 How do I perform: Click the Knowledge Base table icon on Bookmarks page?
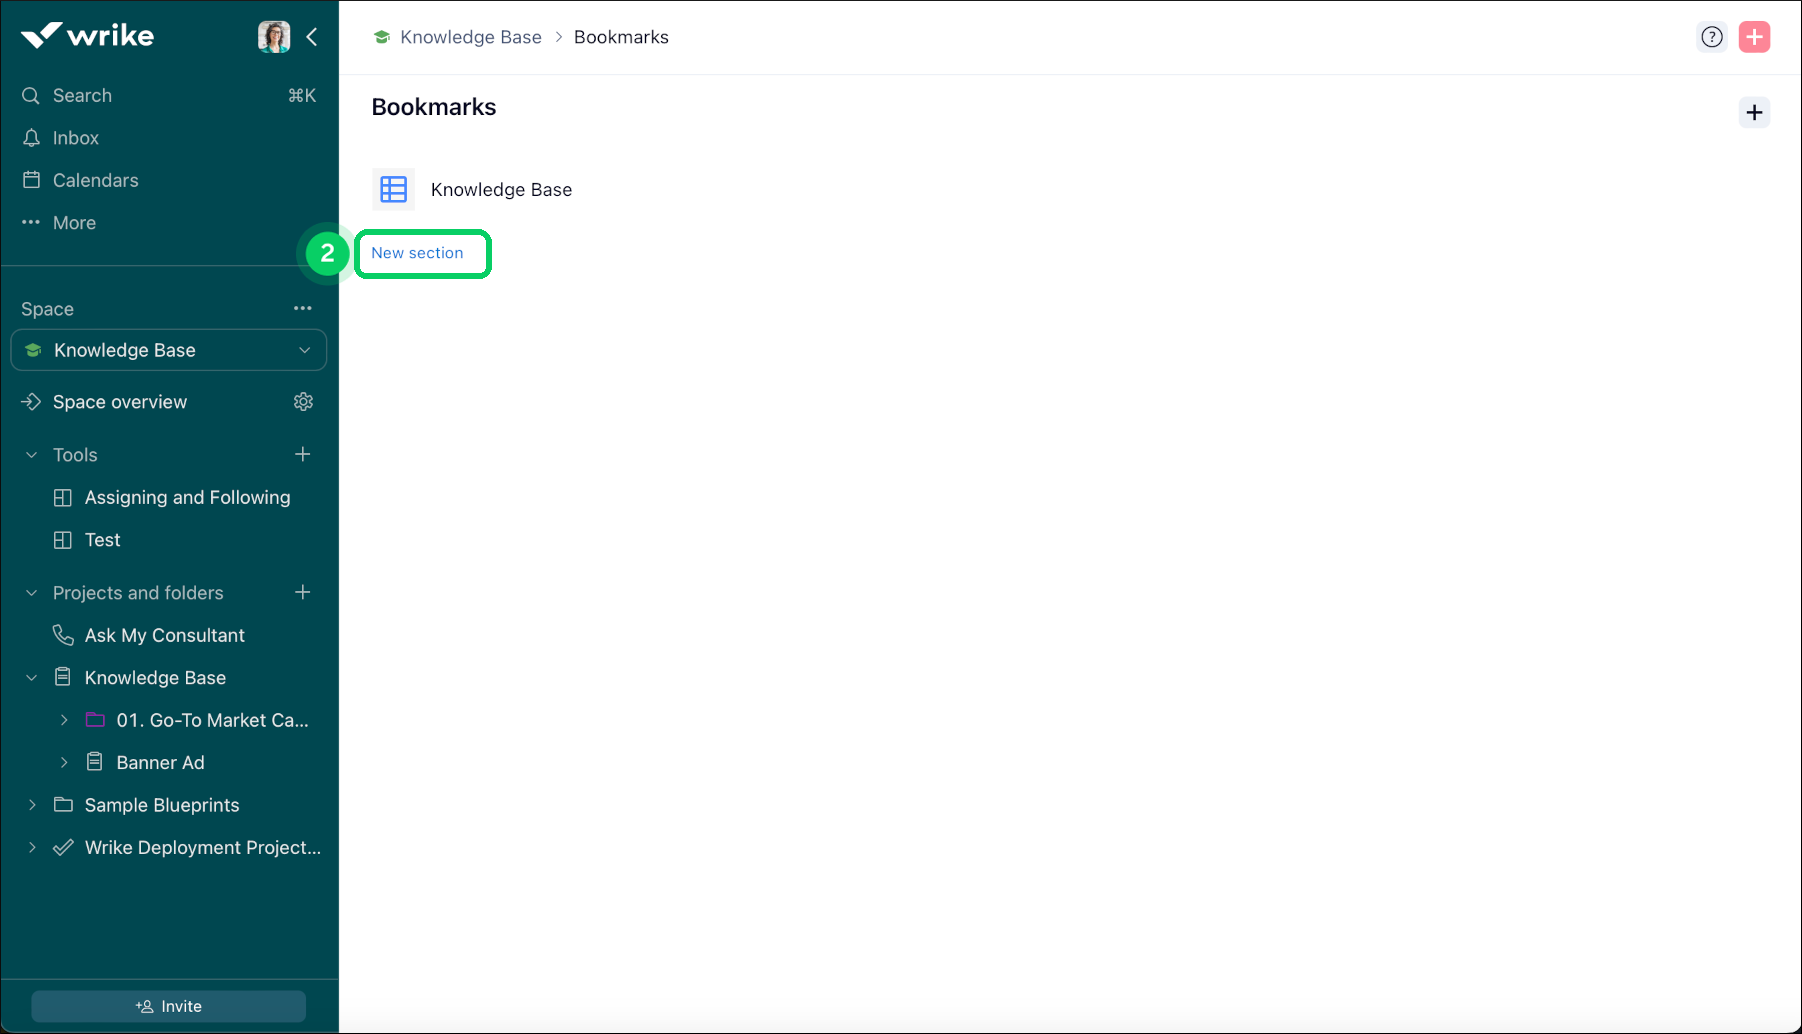pyautogui.click(x=393, y=189)
